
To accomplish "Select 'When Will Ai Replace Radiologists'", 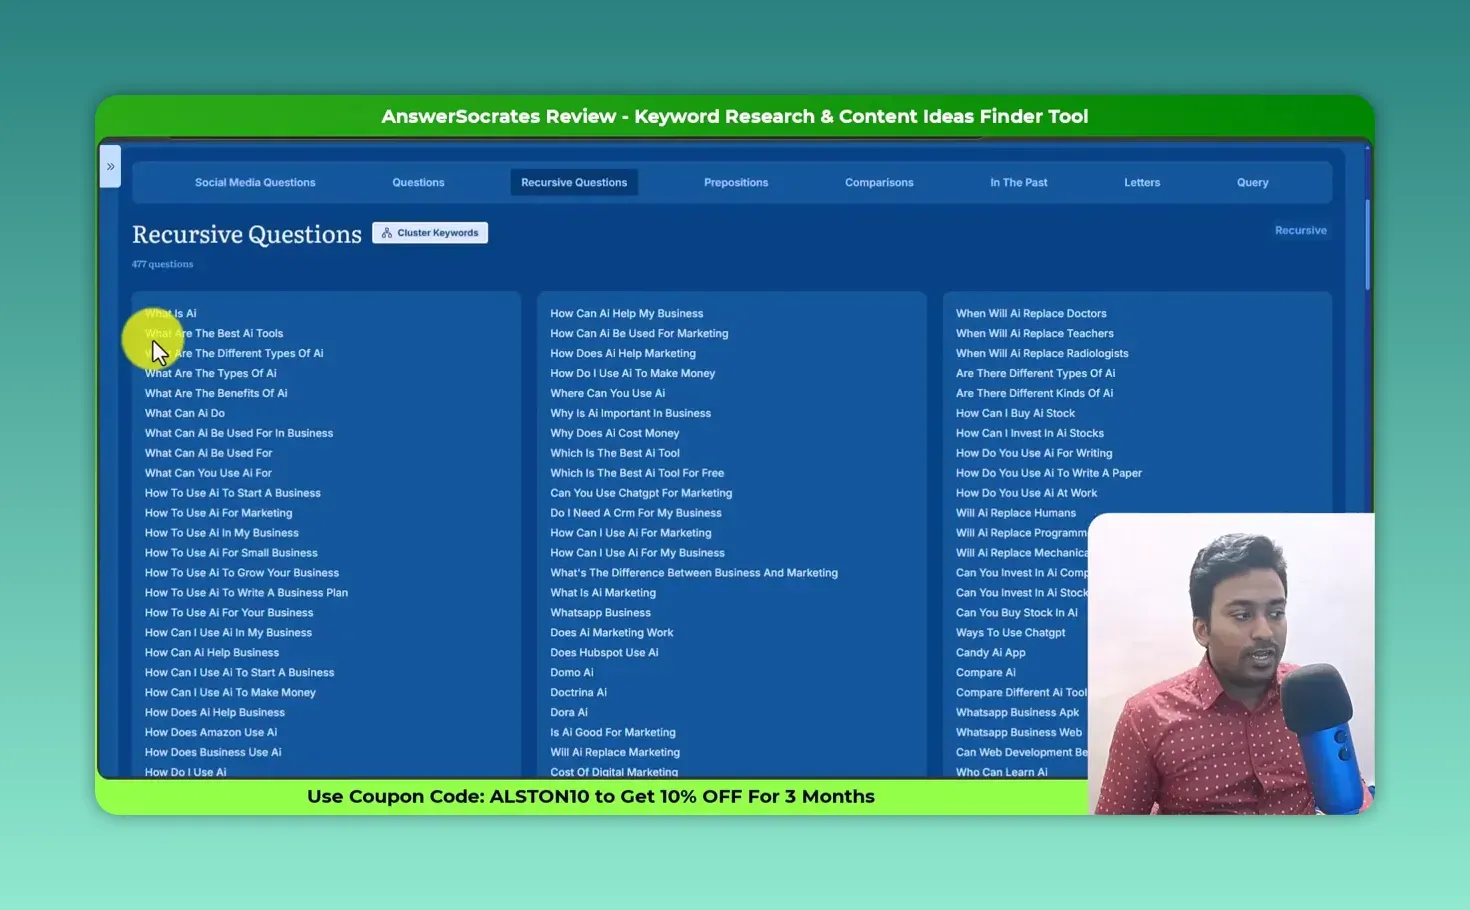I will (x=1042, y=354).
